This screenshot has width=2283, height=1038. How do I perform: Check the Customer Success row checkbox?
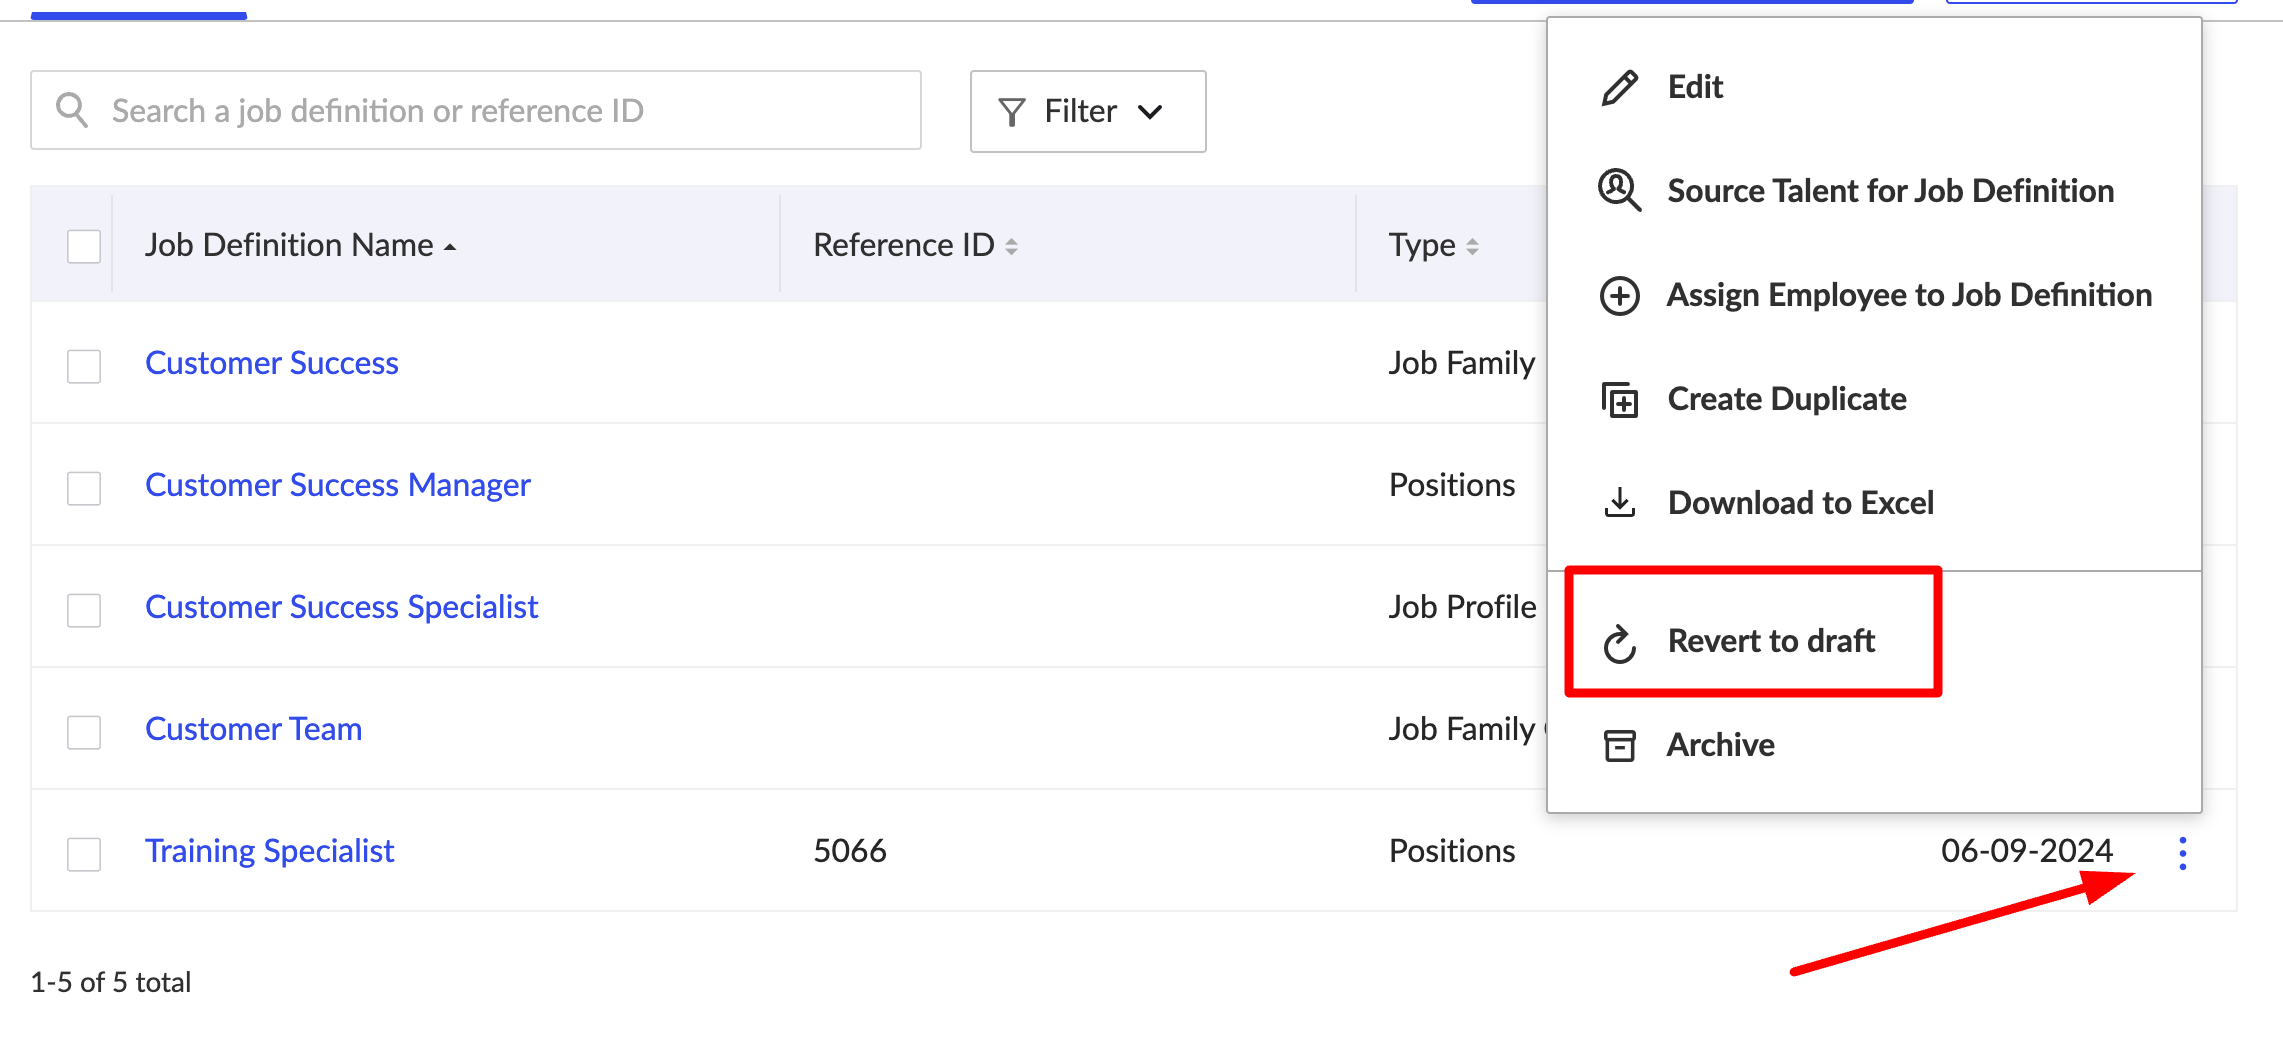click(x=84, y=366)
